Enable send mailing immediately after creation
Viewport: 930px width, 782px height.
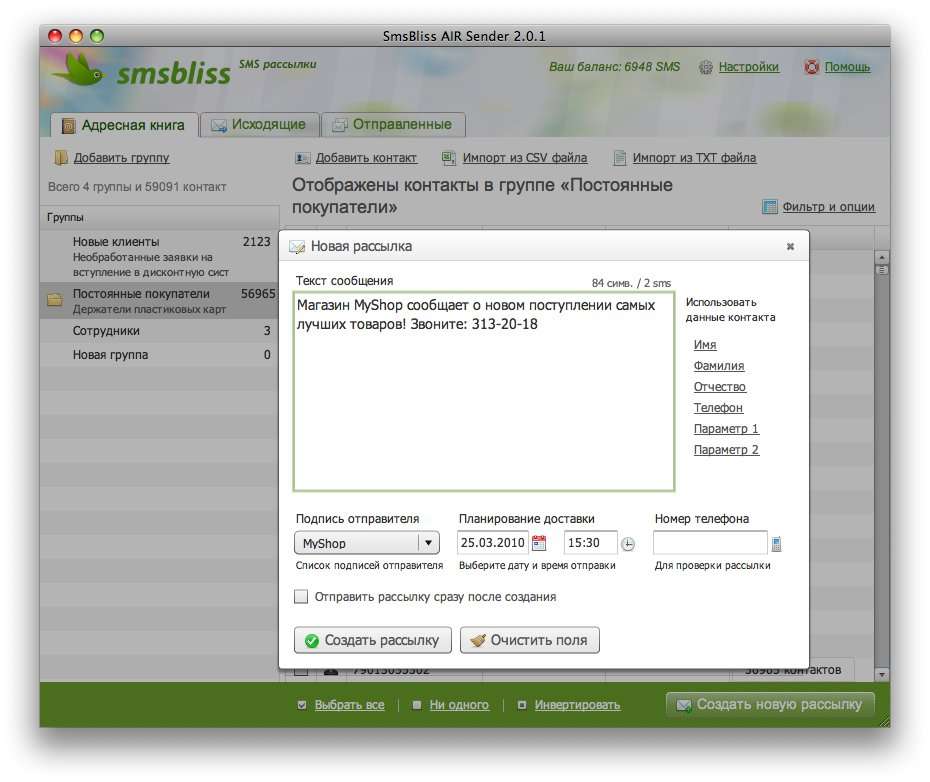pyautogui.click(x=301, y=596)
